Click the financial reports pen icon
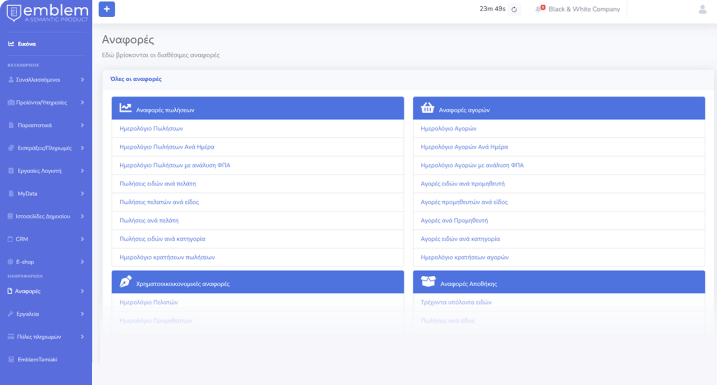This screenshot has height=385, width=717. (x=125, y=281)
